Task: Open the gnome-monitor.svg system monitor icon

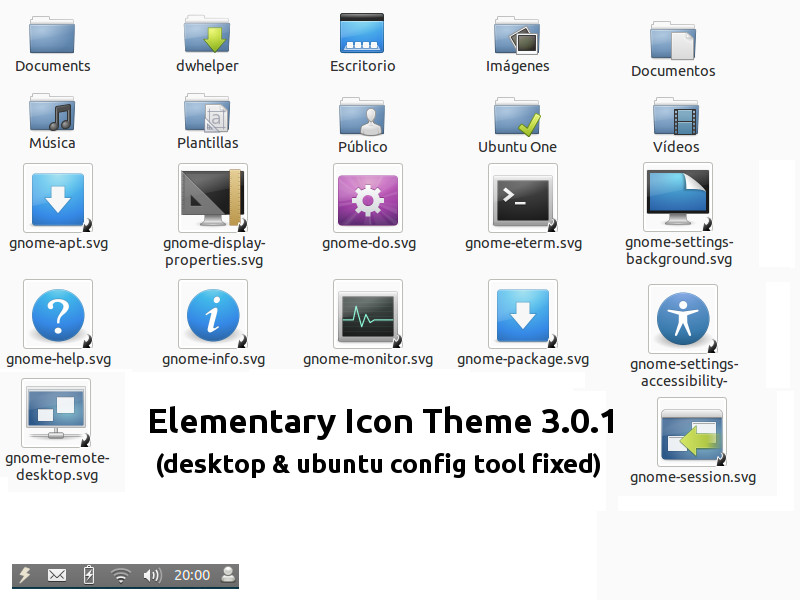Action: coord(367,314)
